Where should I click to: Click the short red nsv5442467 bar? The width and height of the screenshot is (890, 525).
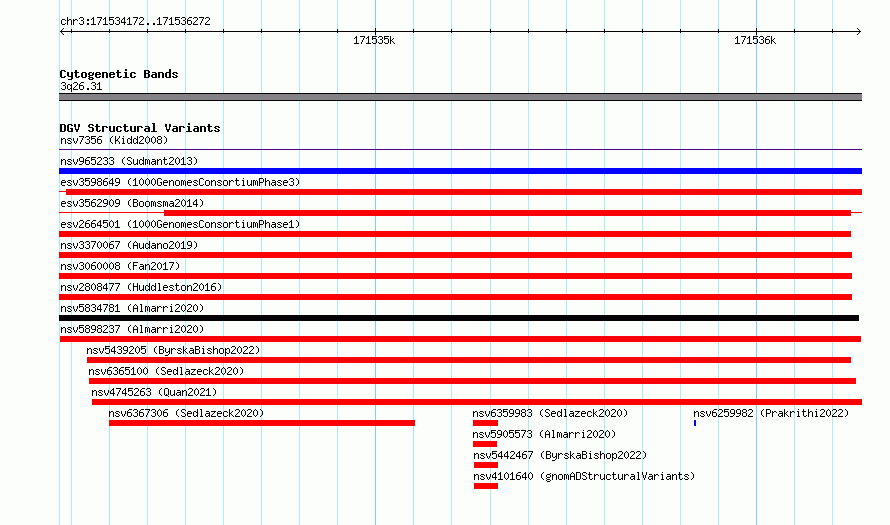486,465
